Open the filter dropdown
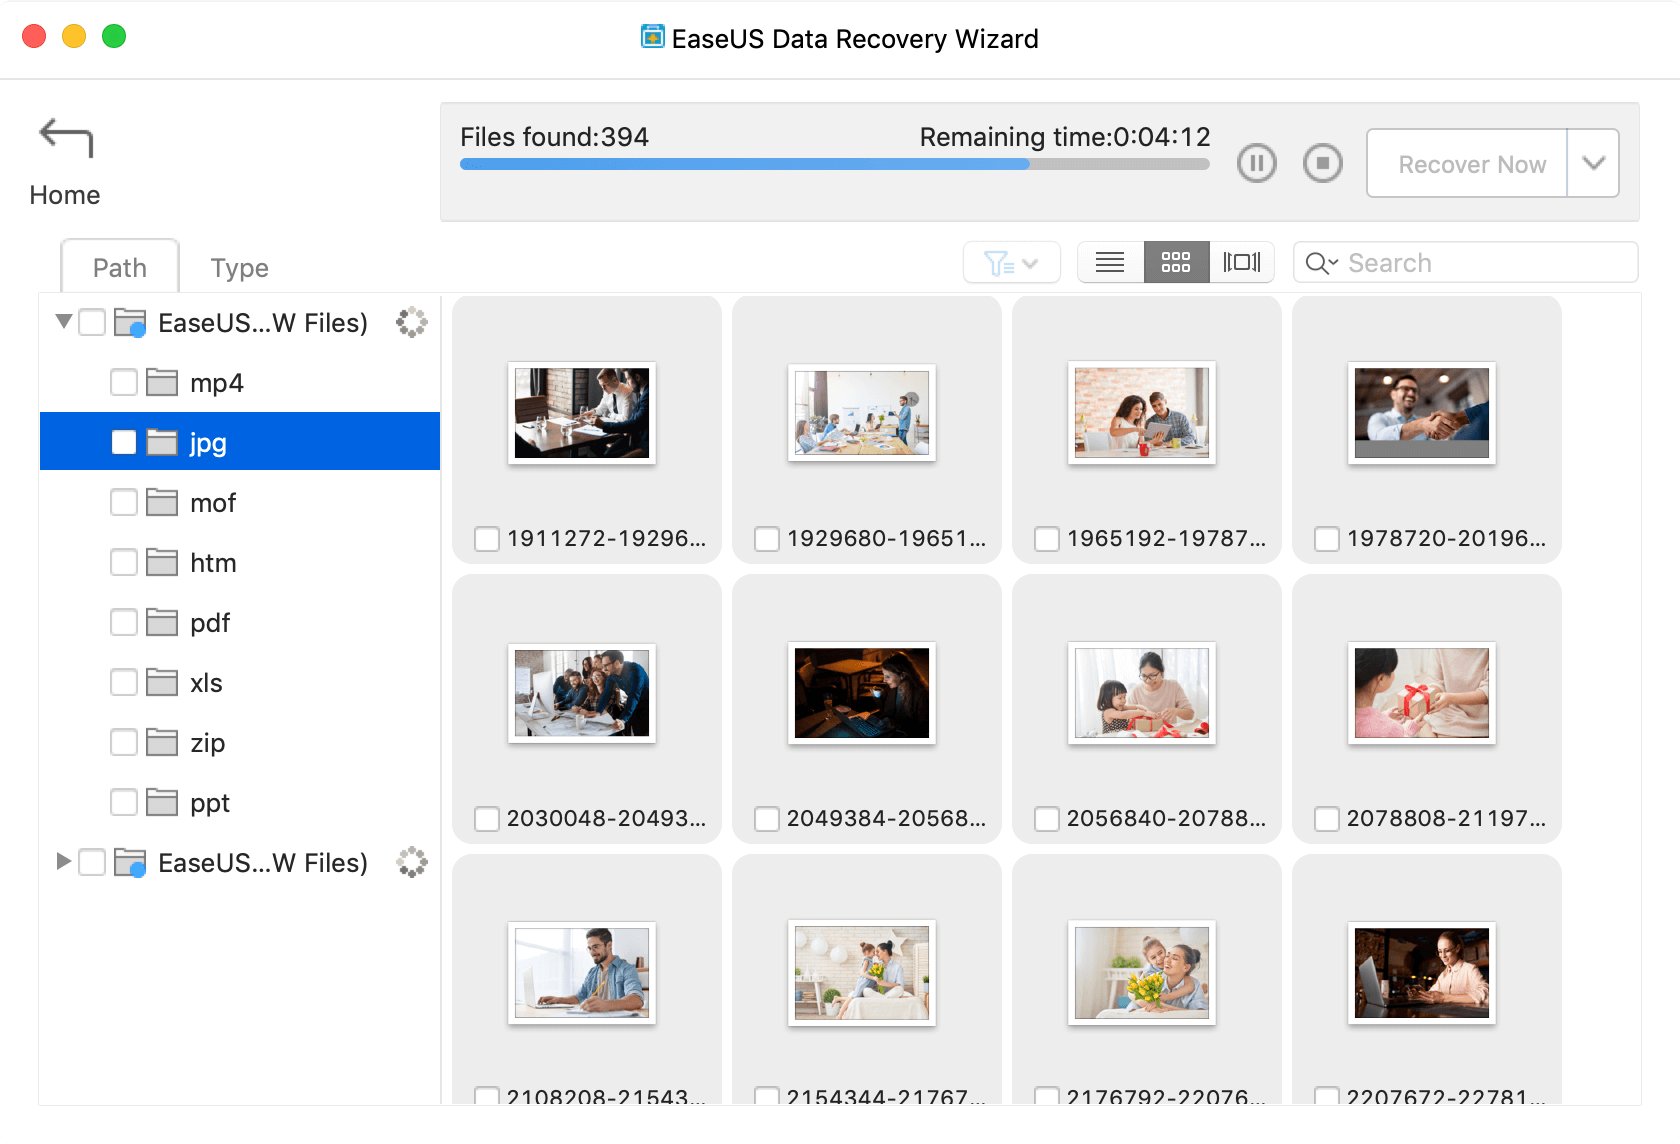Image resolution: width=1680 pixels, height=1144 pixels. (1011, 263)
